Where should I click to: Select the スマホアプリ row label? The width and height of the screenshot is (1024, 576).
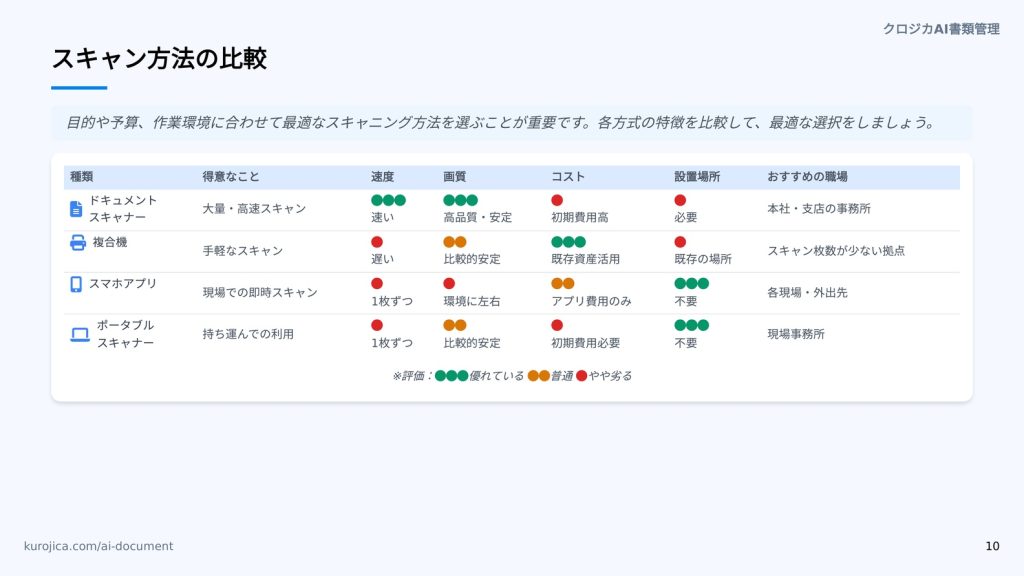point(123,283)
